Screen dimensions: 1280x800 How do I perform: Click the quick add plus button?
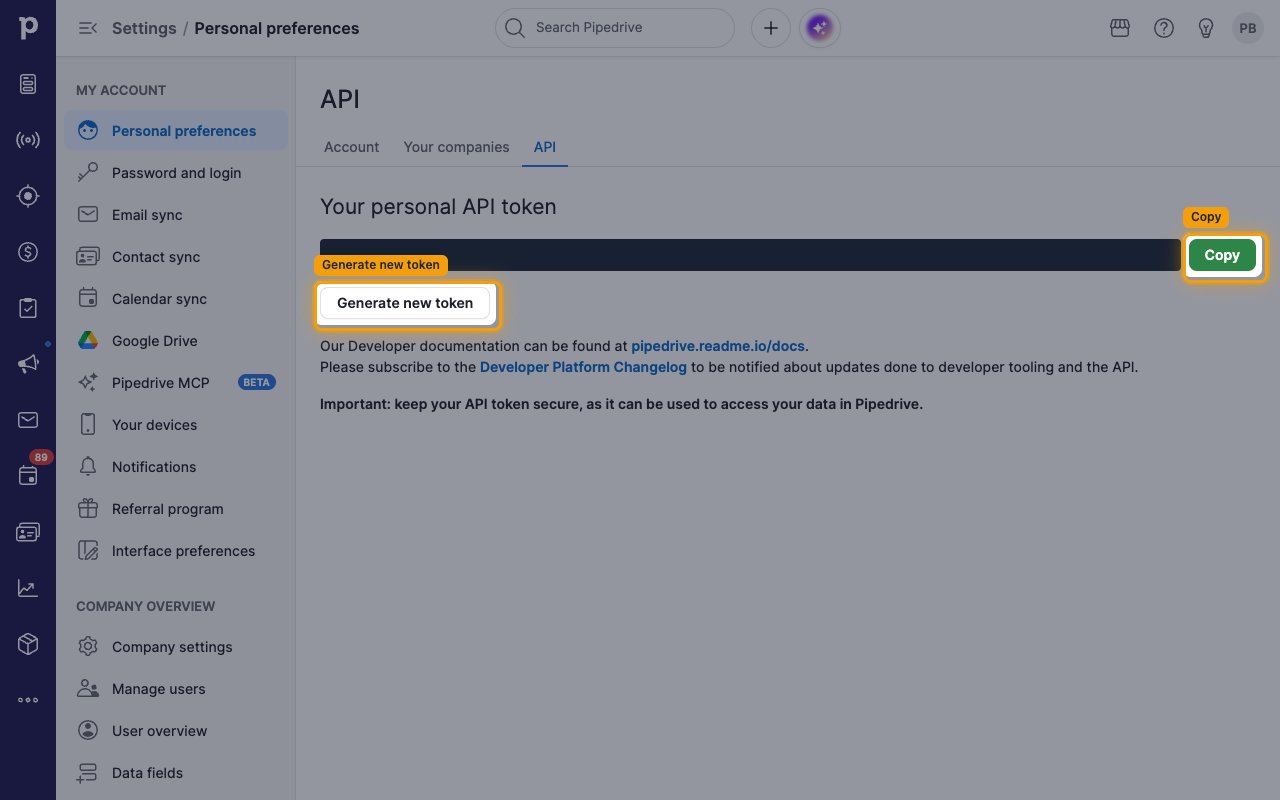[770, 28]
